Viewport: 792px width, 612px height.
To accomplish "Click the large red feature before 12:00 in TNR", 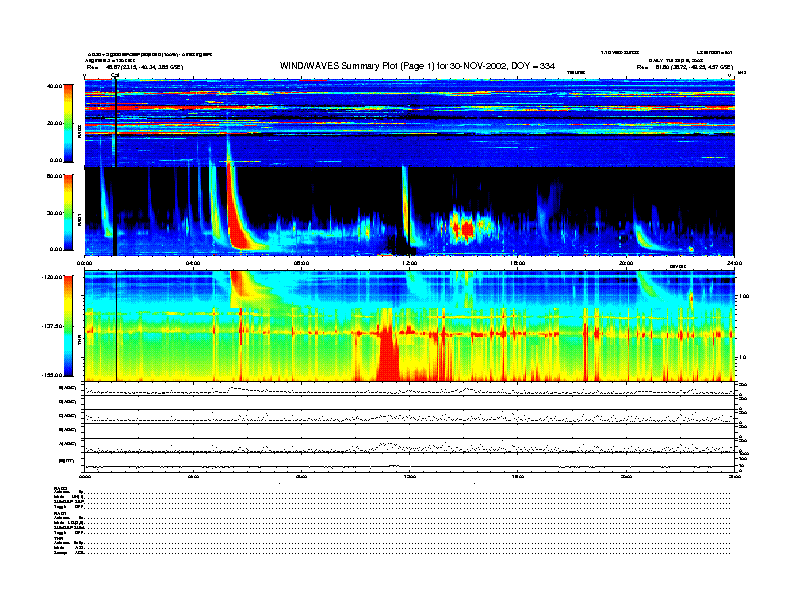I will 388,353.
